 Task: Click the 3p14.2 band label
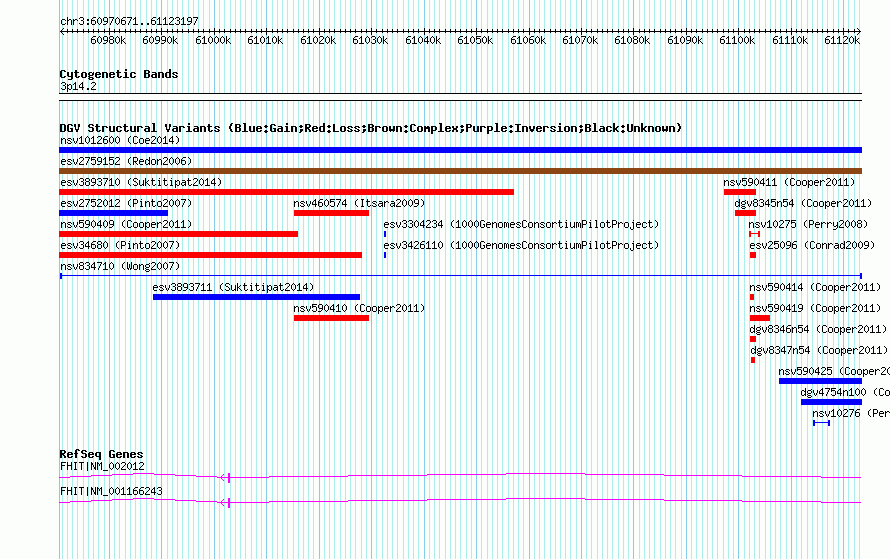(78, 86)
